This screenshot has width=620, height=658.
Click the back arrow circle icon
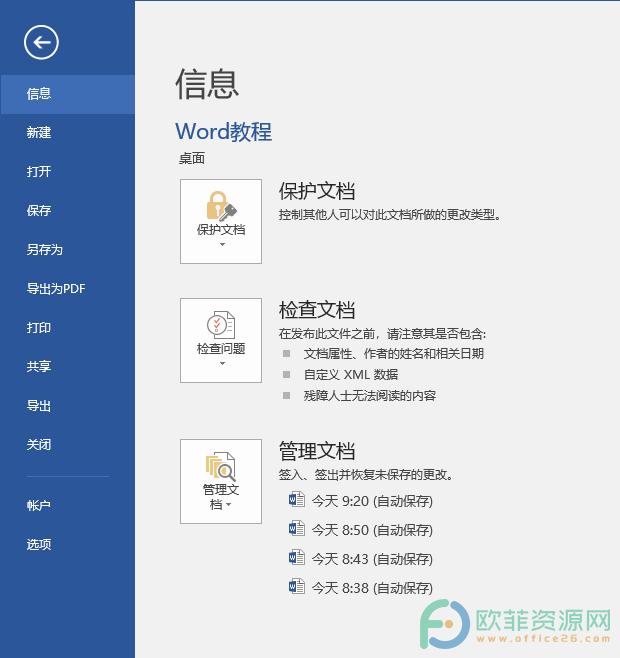tap(41, 42)
